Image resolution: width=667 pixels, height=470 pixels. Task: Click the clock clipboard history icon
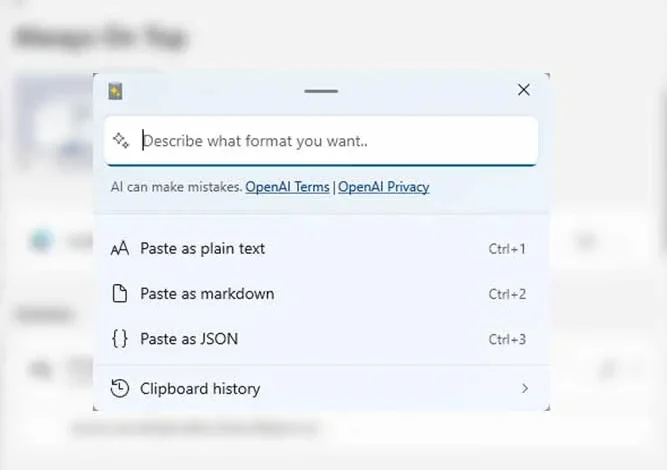(120, 388)
